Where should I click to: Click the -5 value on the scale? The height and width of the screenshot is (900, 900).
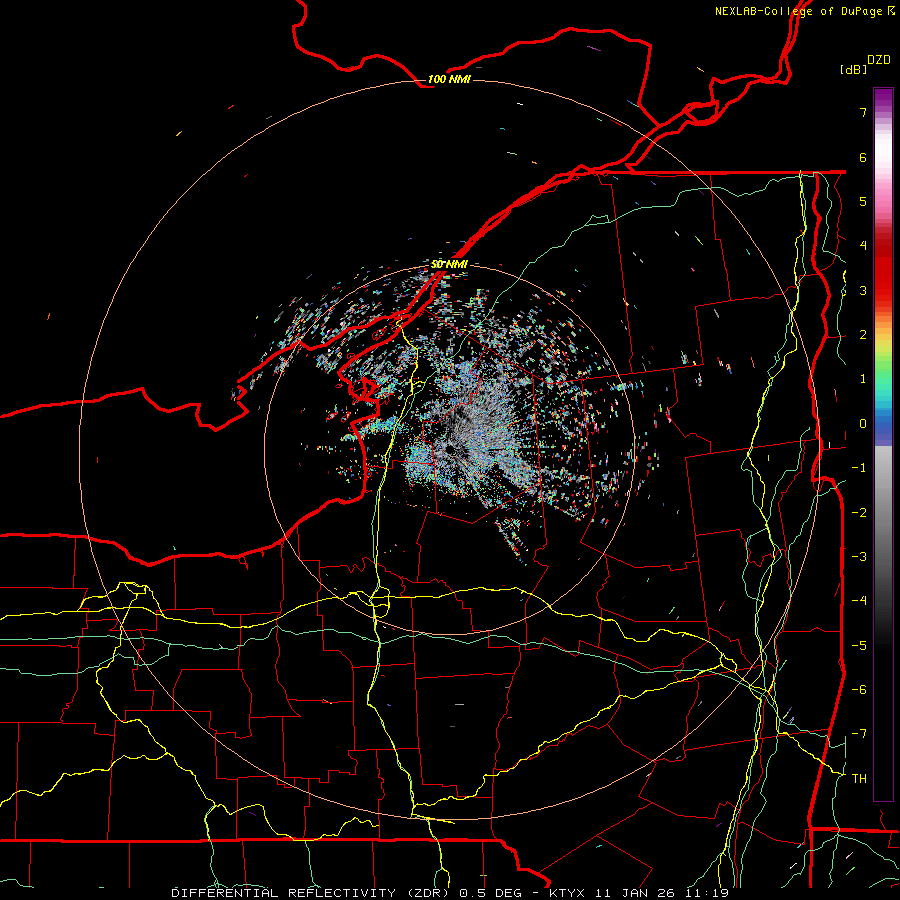[859, 646]
